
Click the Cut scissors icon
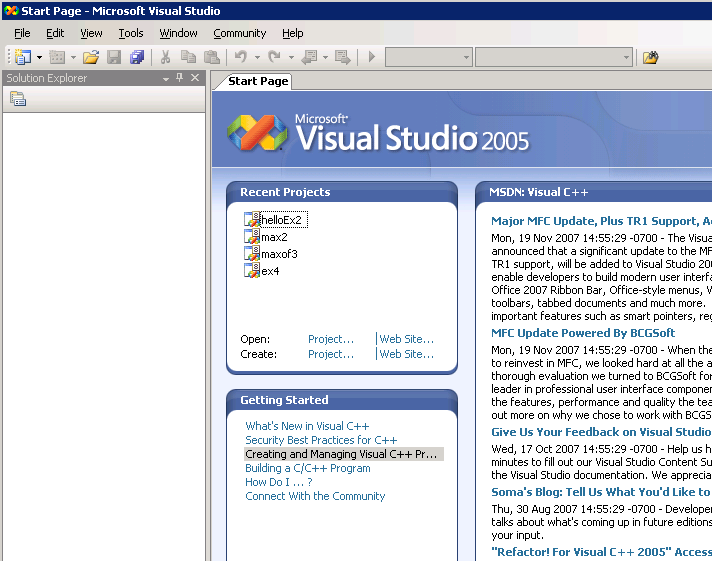pyautogui.click(x=165, y=57)
